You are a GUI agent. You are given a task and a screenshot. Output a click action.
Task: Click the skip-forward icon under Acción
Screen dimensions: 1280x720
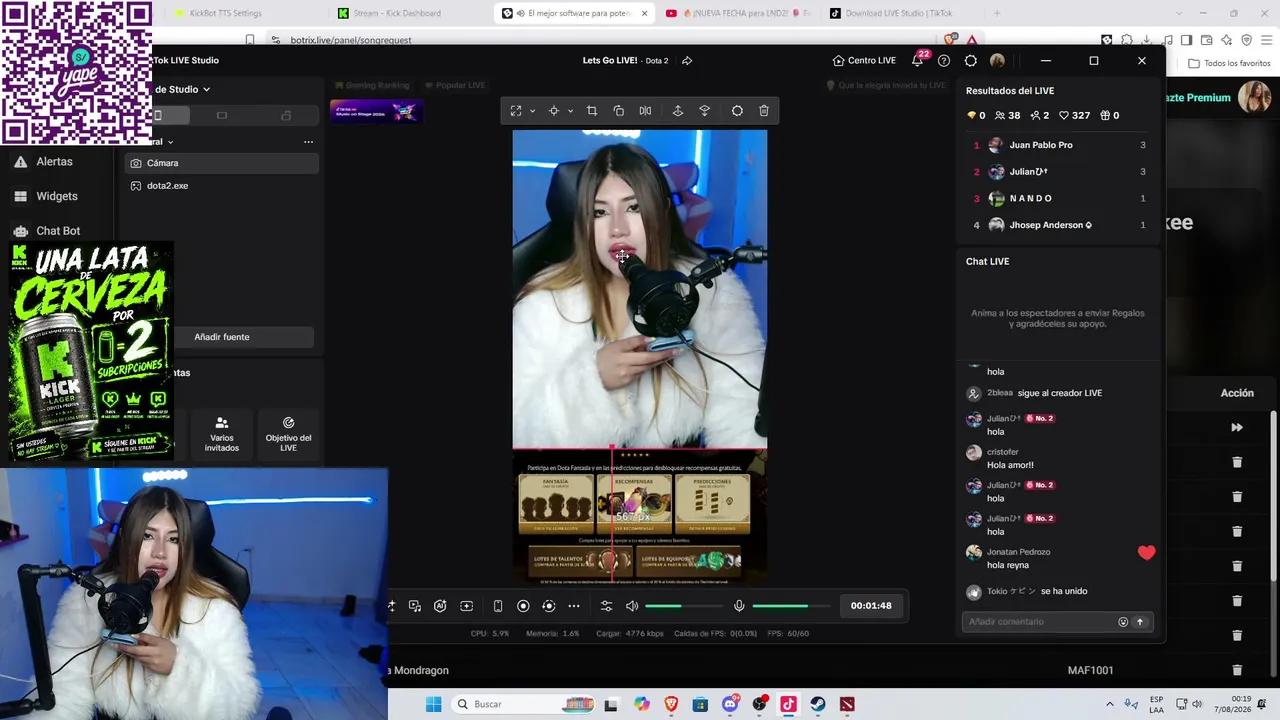(1237, 428)
